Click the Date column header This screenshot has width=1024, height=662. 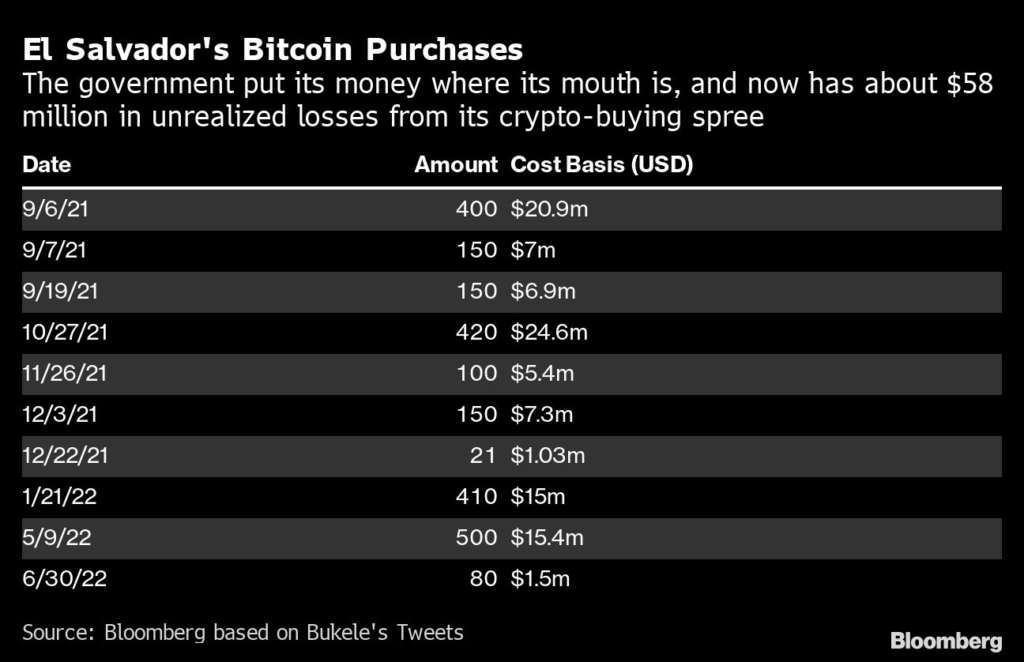(46, 165)
